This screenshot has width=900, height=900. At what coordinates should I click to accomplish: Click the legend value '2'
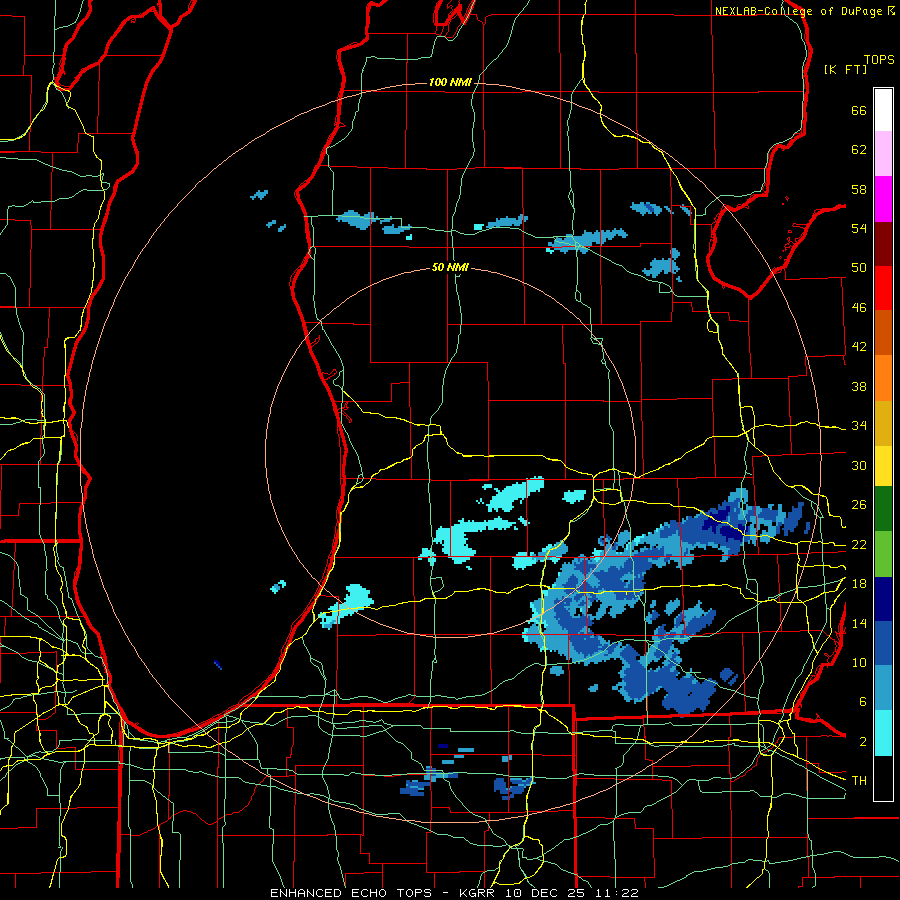pyautogui.click(x=863, y=742)
